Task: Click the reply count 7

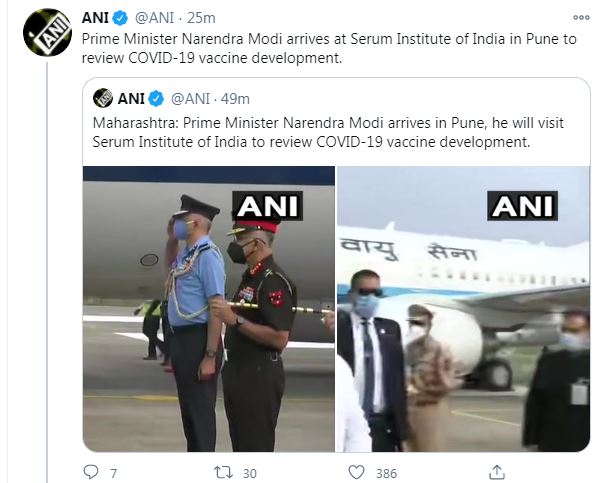Action: [x=113, y=474]
